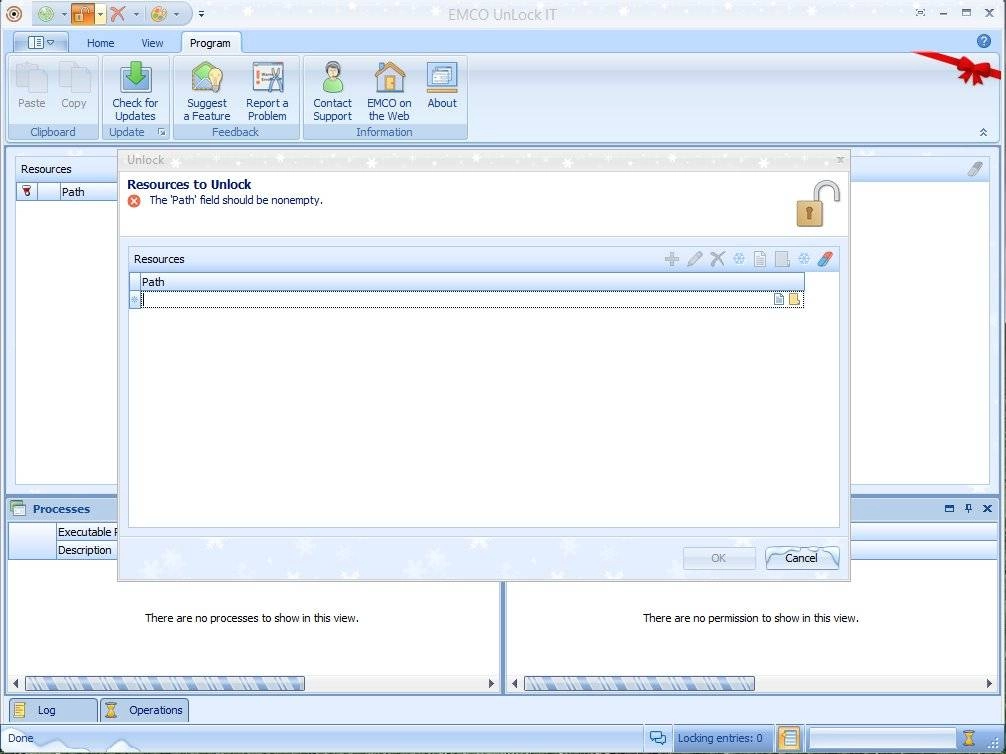This screenshot has height=754, width=1006.
Task: Open the Customize Quick Access Toolbar arrow
Action: (201, 14)
